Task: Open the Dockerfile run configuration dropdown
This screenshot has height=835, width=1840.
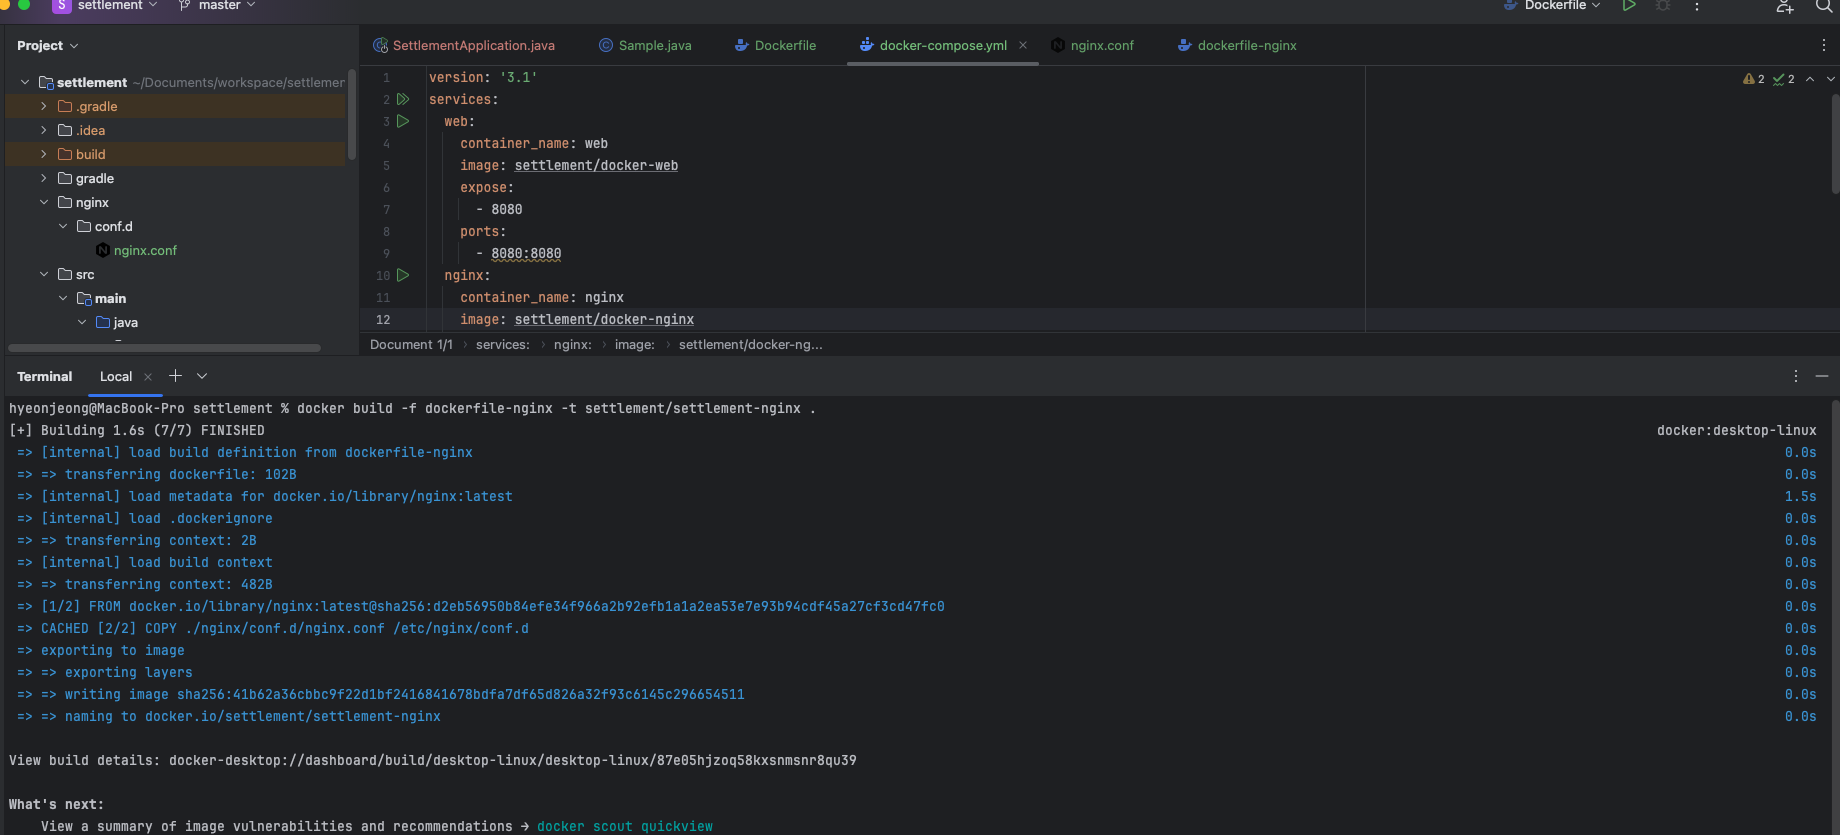Action: [x=1552, y=6]
